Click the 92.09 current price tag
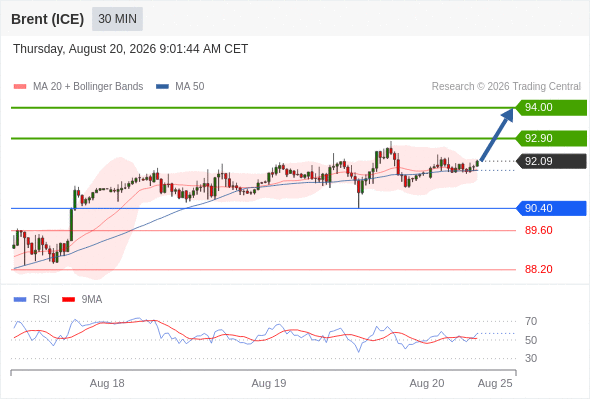This screenshot has width=590, height=400. pyautogui.click(x=551, y=161)
